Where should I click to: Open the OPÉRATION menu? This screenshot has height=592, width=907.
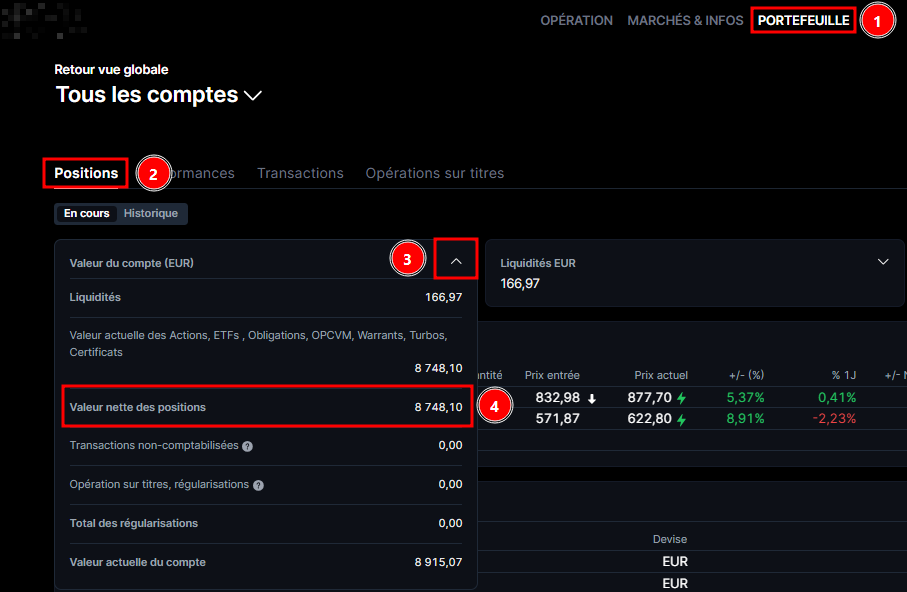pyautogui.click(x=576, y=20)
